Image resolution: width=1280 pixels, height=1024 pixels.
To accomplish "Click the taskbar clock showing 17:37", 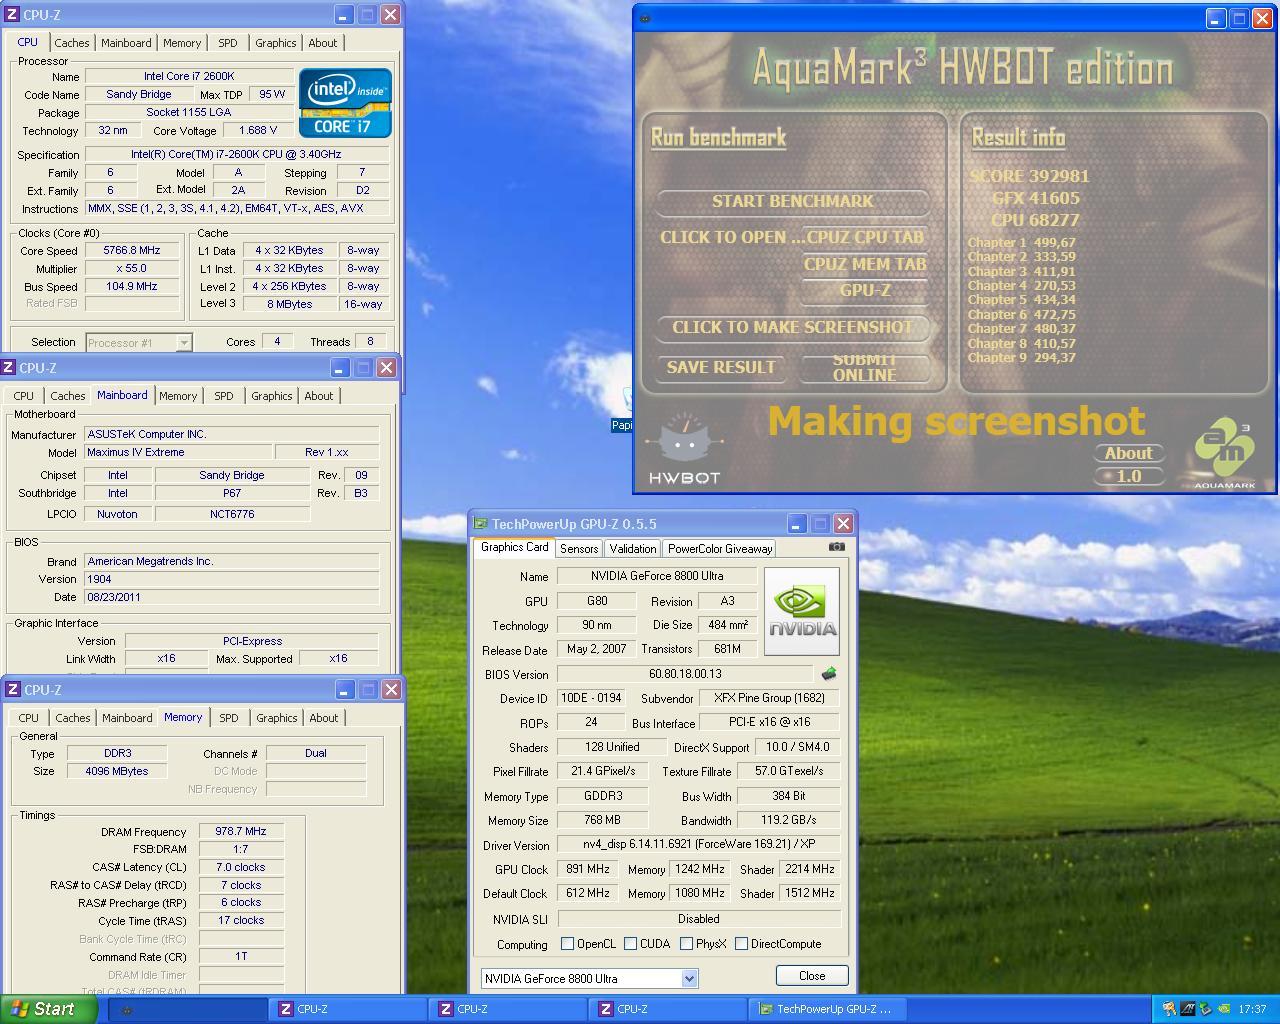I will pyautogui.click(x=1252, y=1009).
